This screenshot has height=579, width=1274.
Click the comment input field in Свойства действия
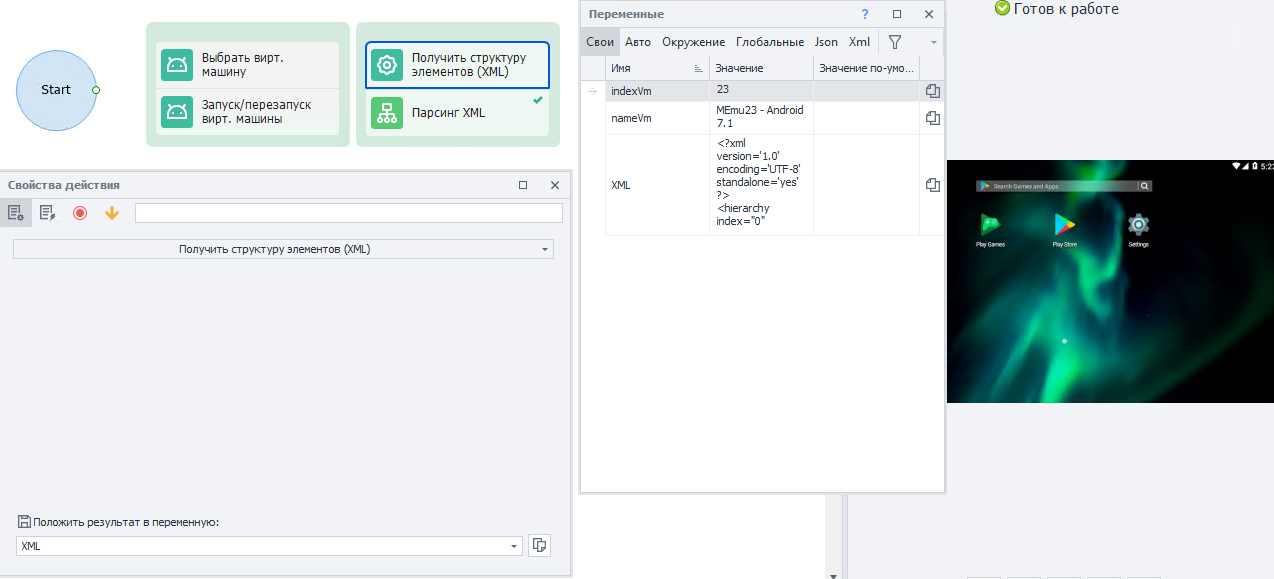pyautogui.click(x=349, y=213)
